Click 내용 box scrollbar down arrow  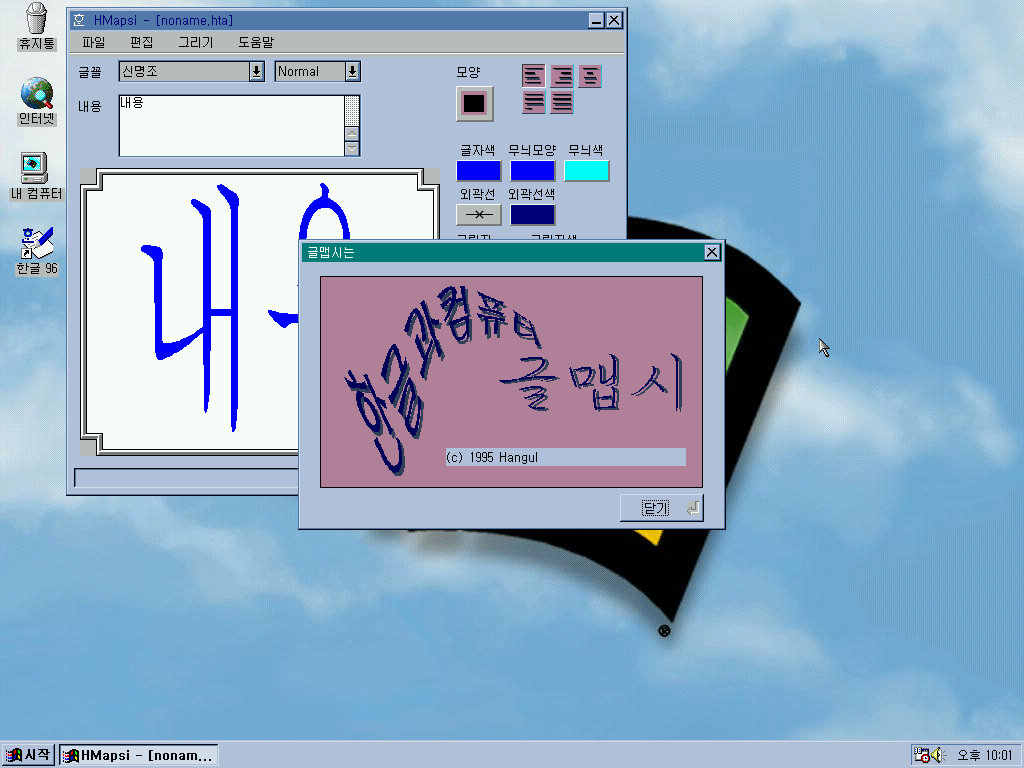click(352, 149)
